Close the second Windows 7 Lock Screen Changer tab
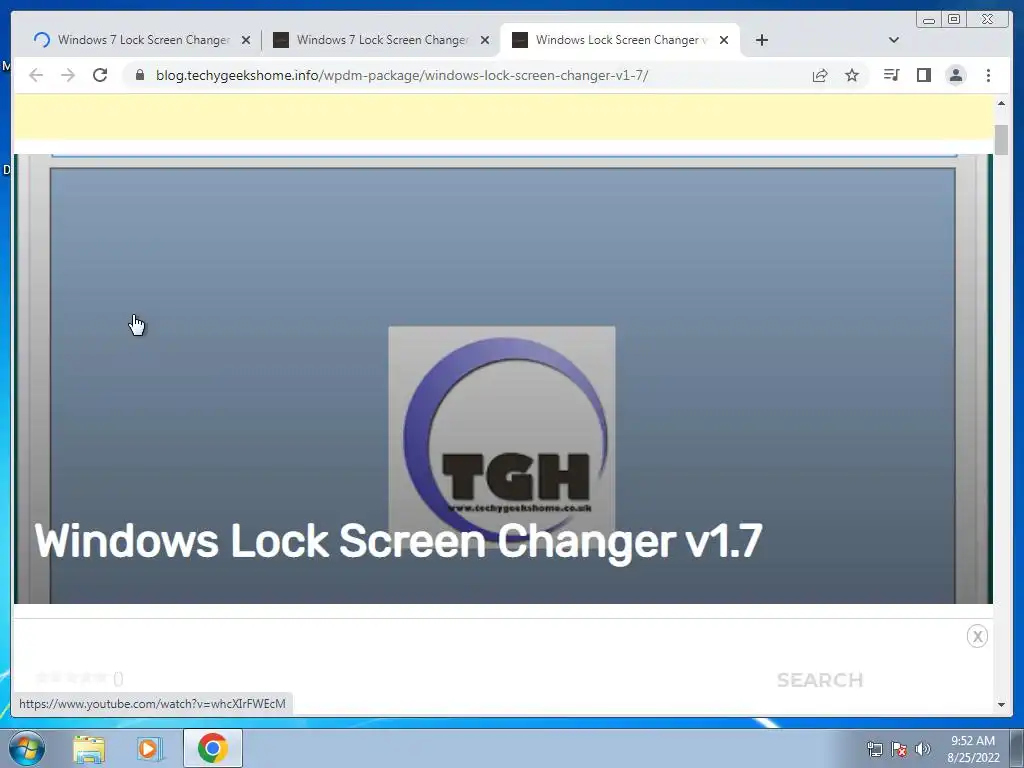 [485, 40]
